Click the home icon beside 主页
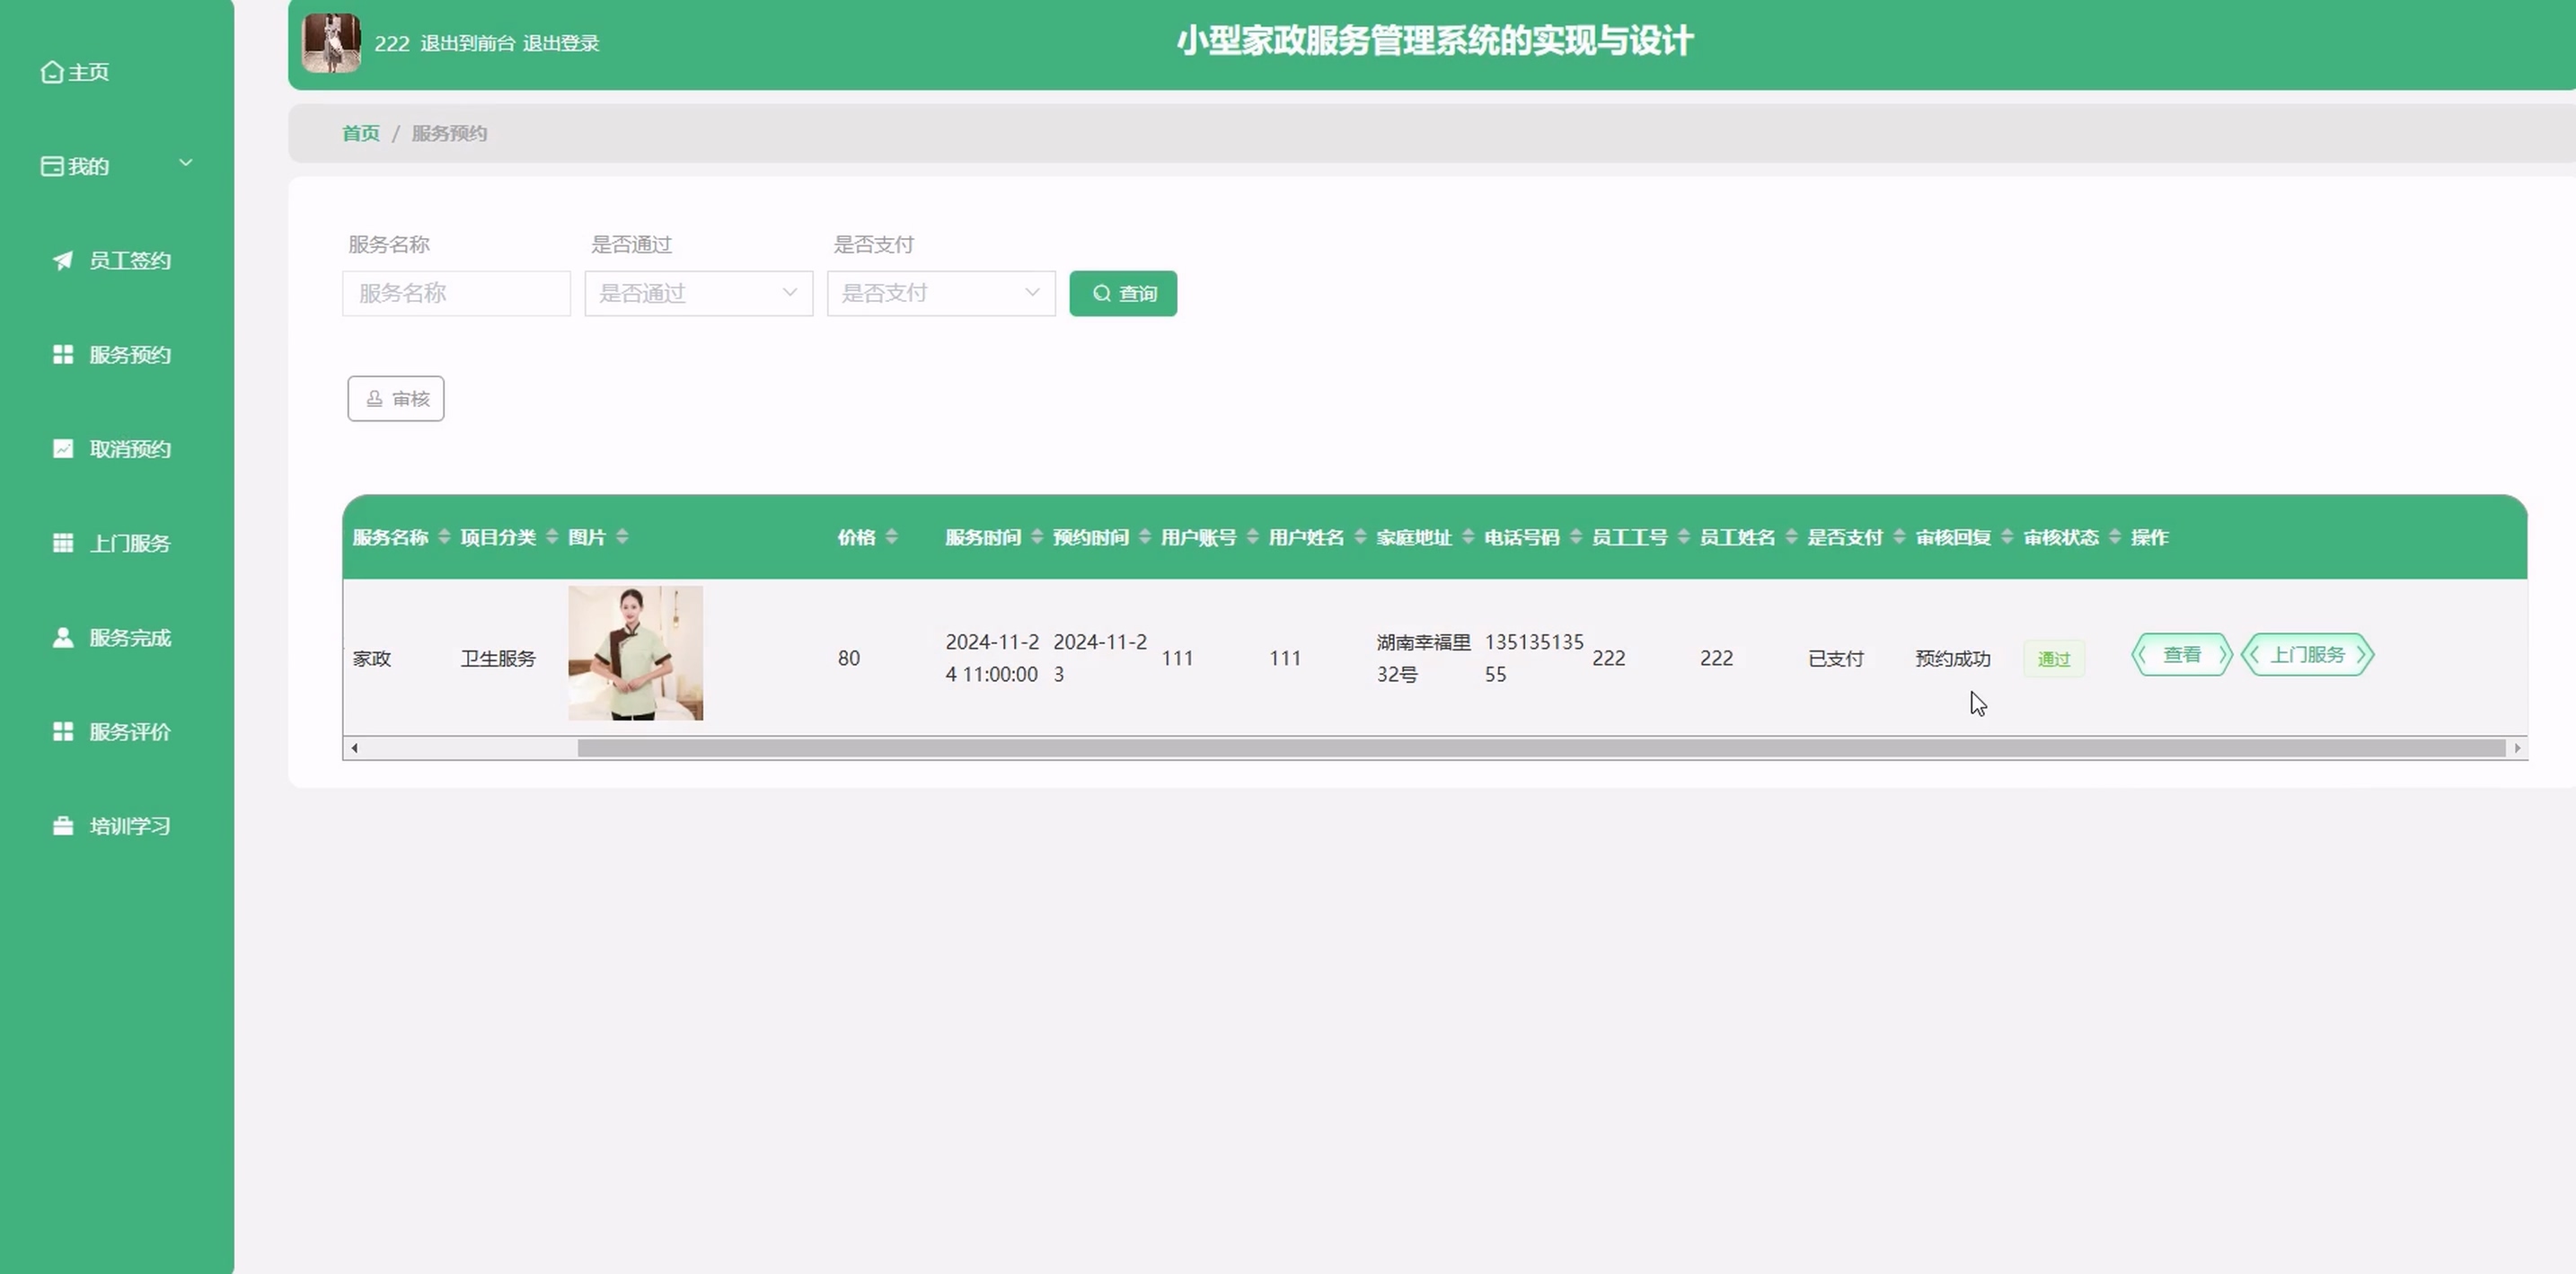 click(x=52, y=72)
